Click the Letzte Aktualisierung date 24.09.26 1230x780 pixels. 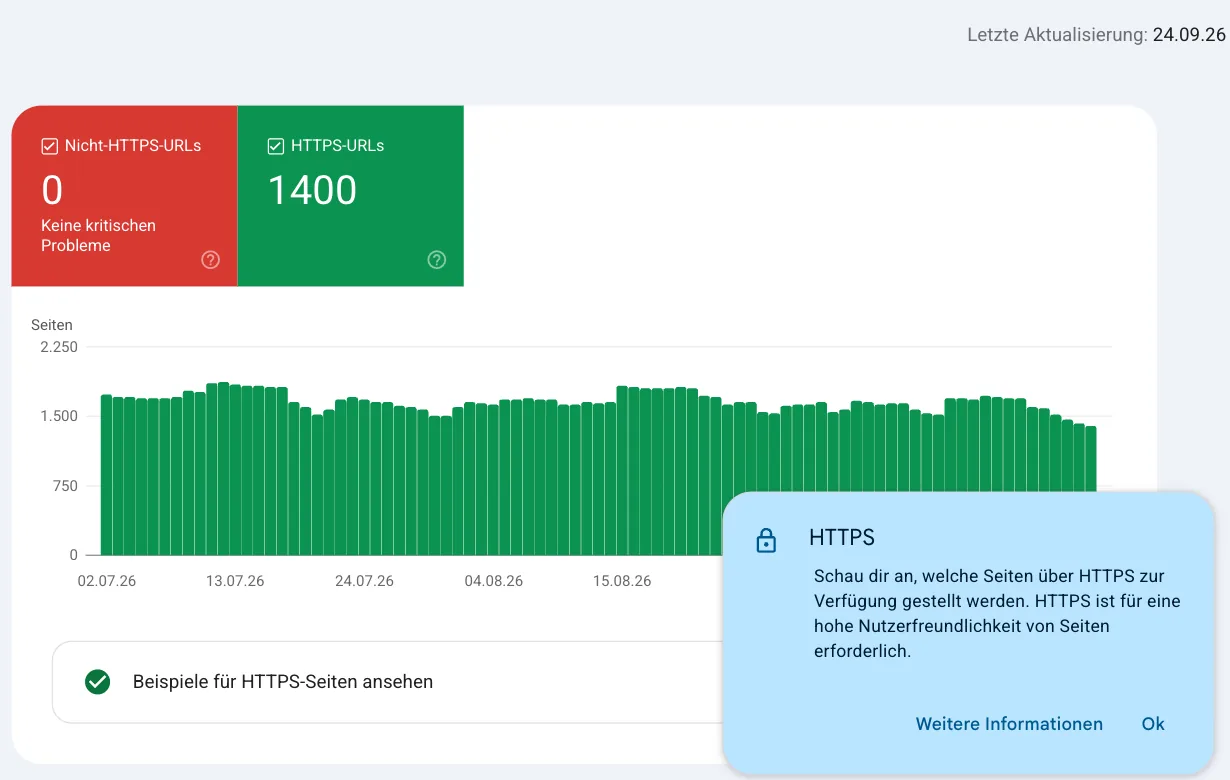coord(1189,35)
